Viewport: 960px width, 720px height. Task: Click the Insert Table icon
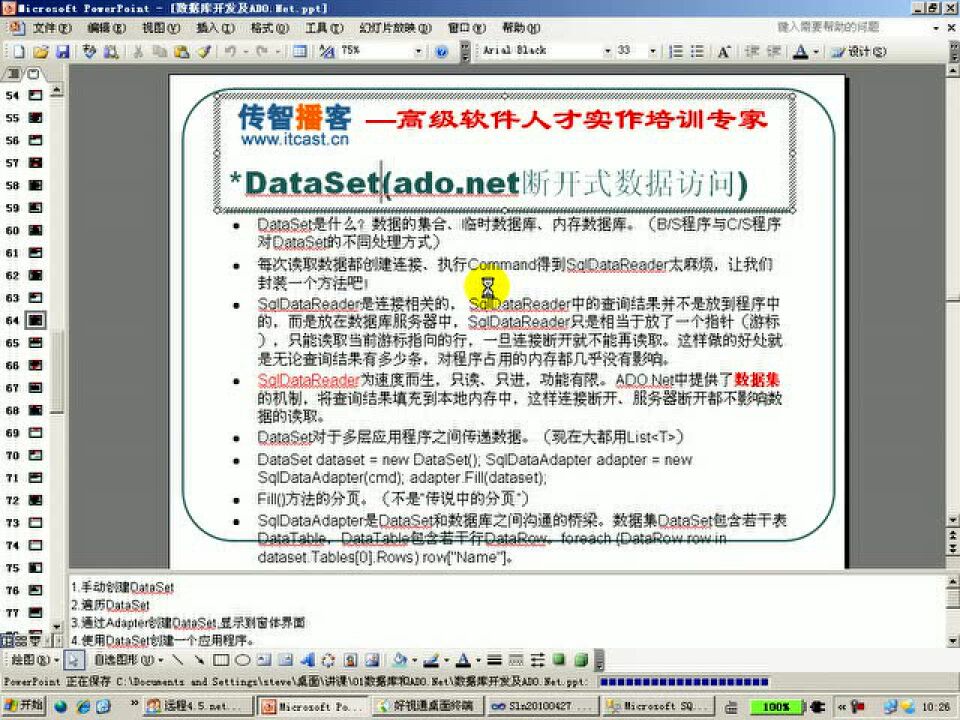point(299,51)
